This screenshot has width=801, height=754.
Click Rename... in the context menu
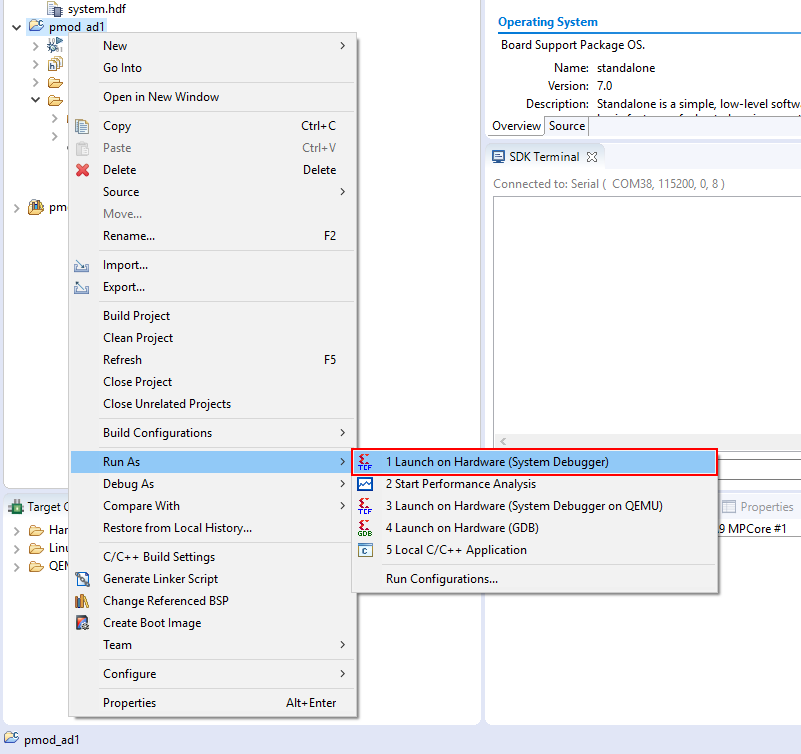(213, 236)
